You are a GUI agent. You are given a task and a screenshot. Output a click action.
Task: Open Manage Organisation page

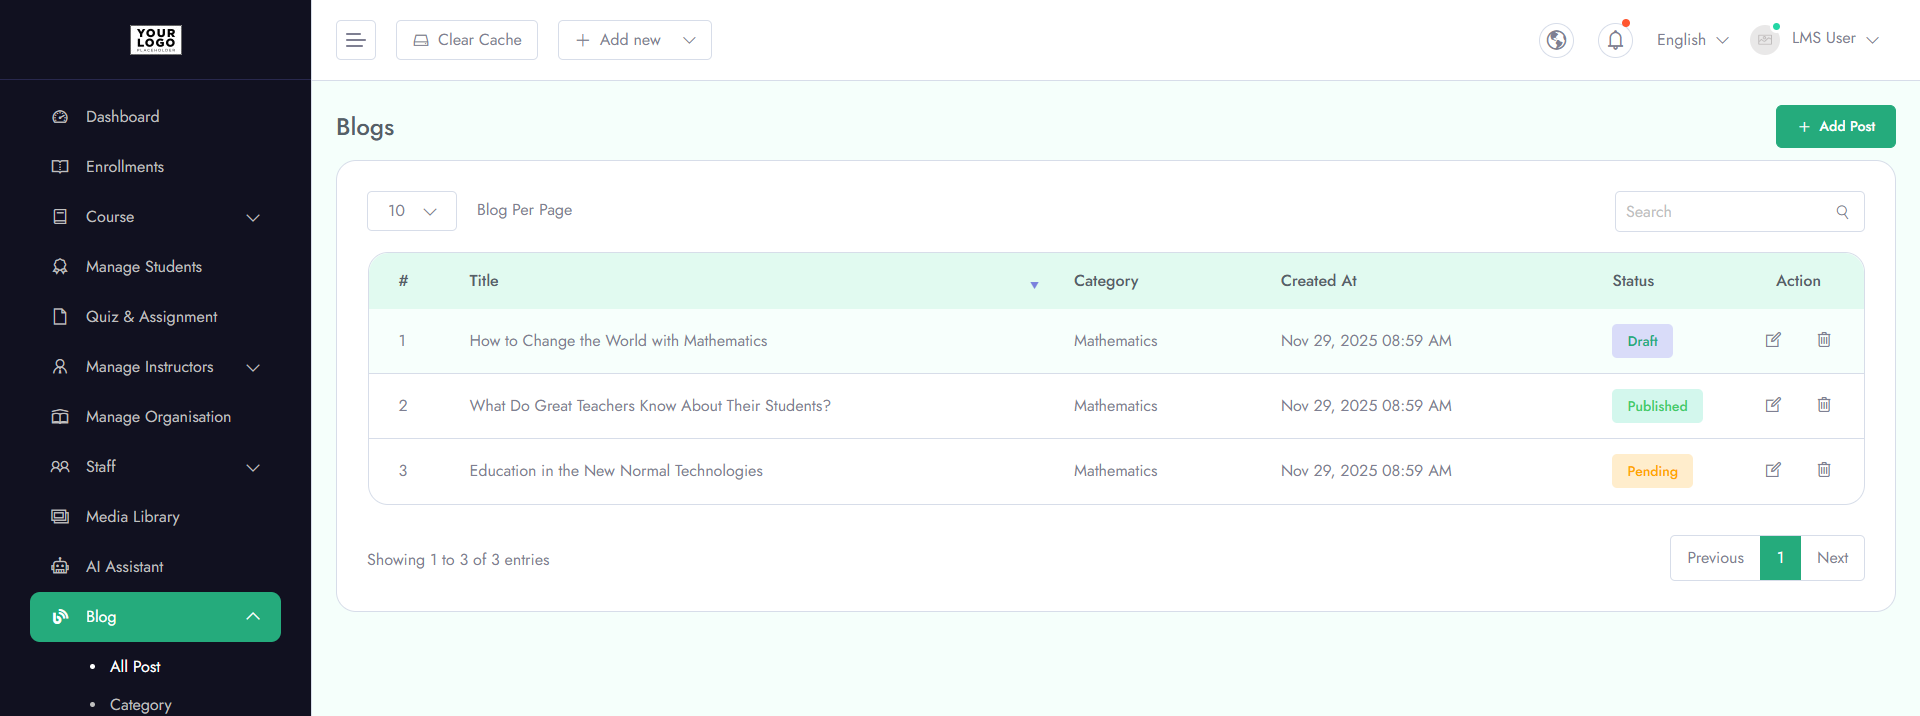point(158,417)
